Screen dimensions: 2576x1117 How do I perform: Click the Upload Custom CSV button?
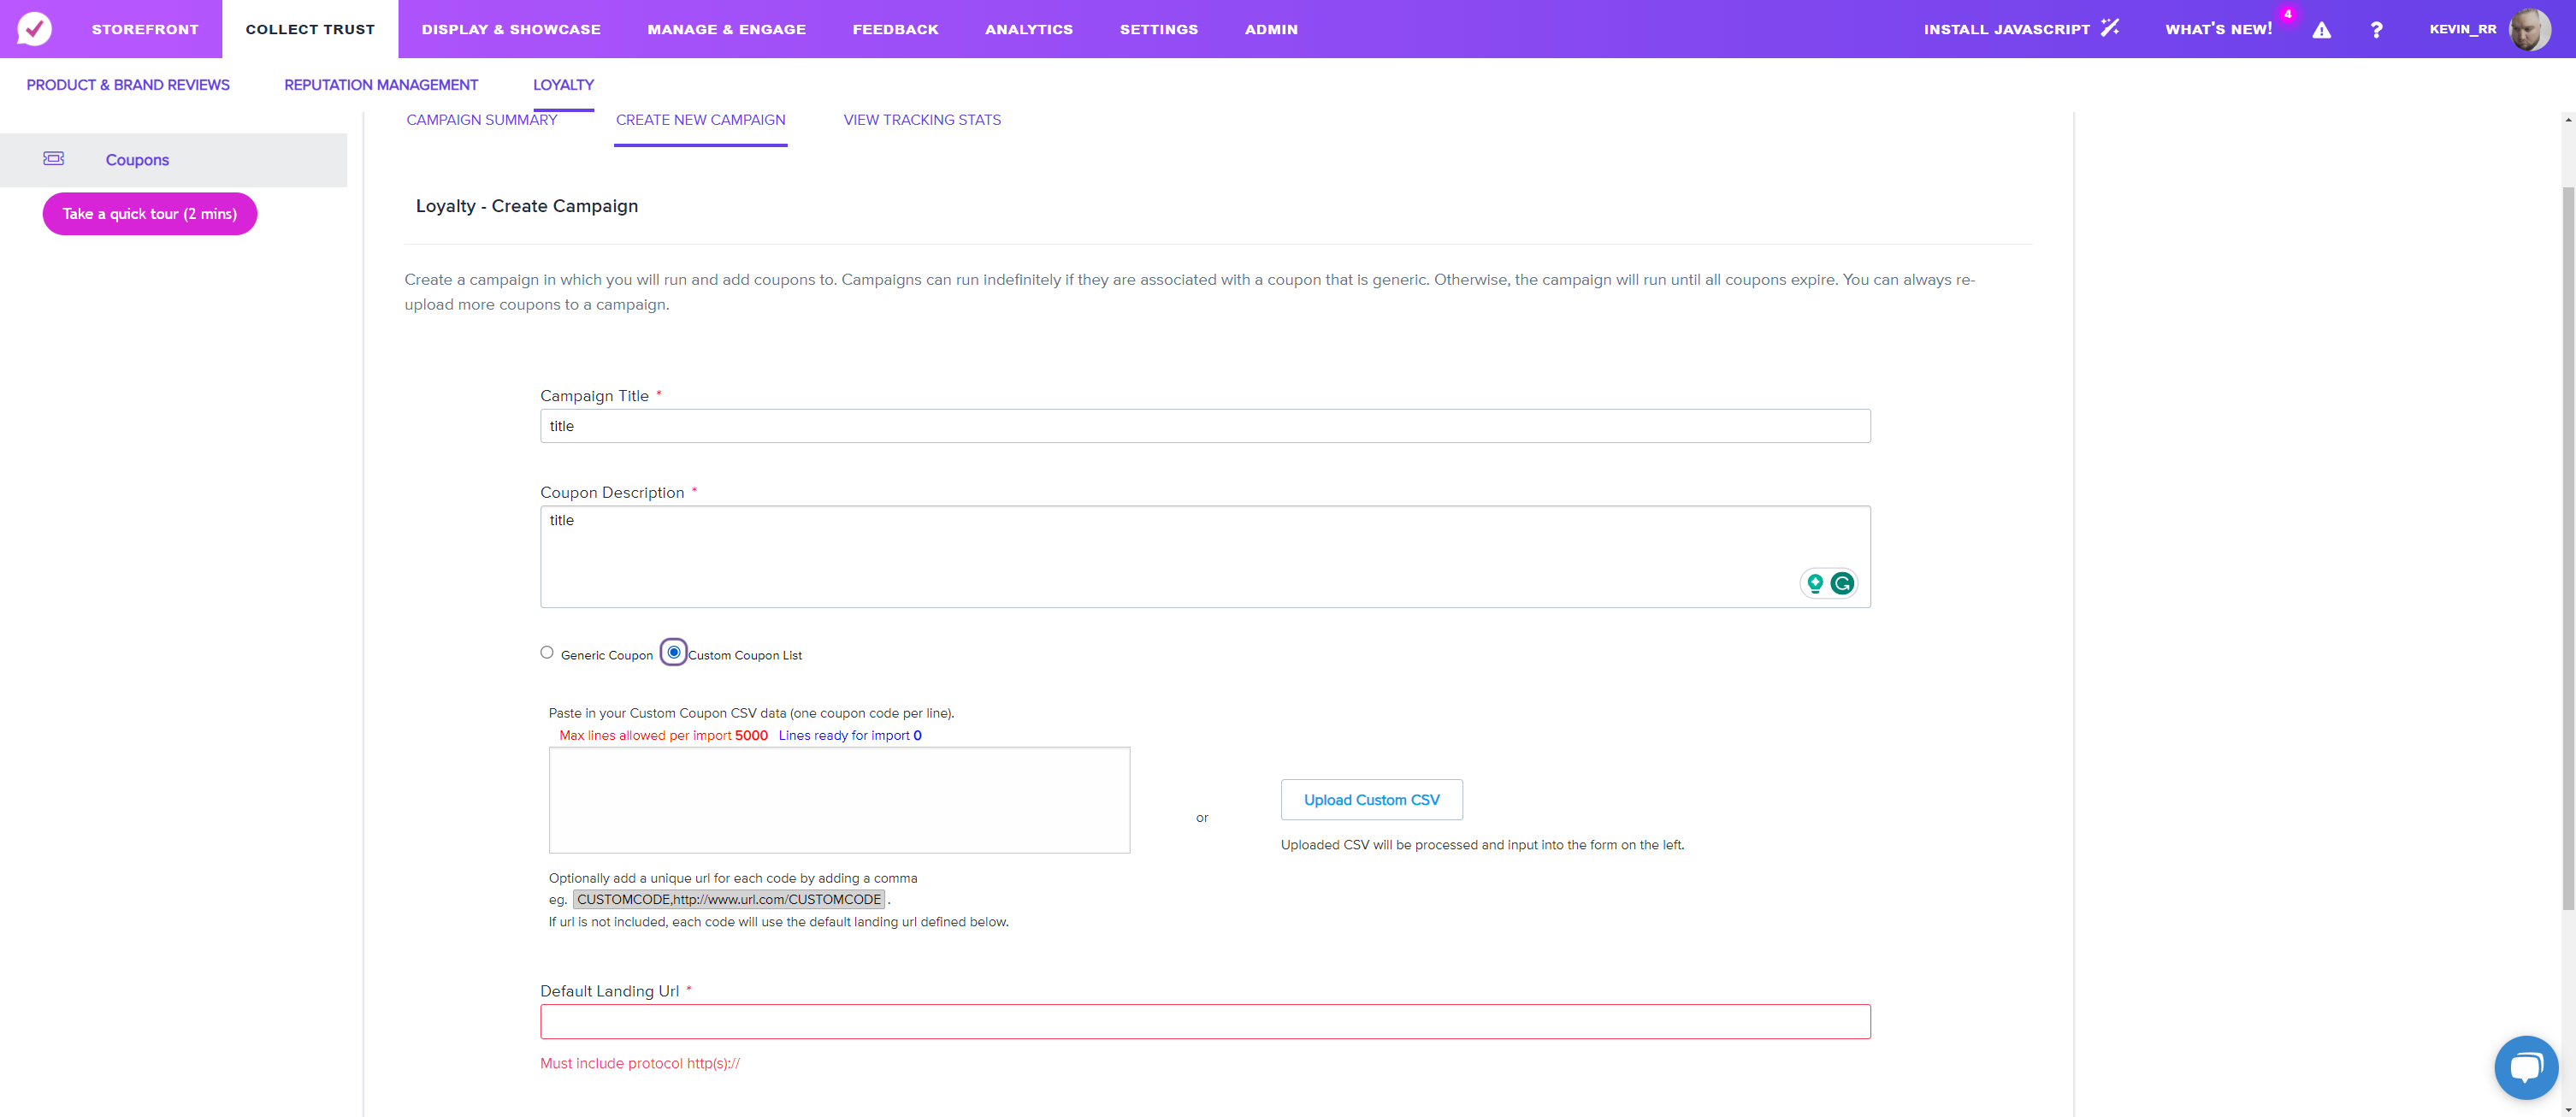pyautogui.click(x=1371, y=800)
